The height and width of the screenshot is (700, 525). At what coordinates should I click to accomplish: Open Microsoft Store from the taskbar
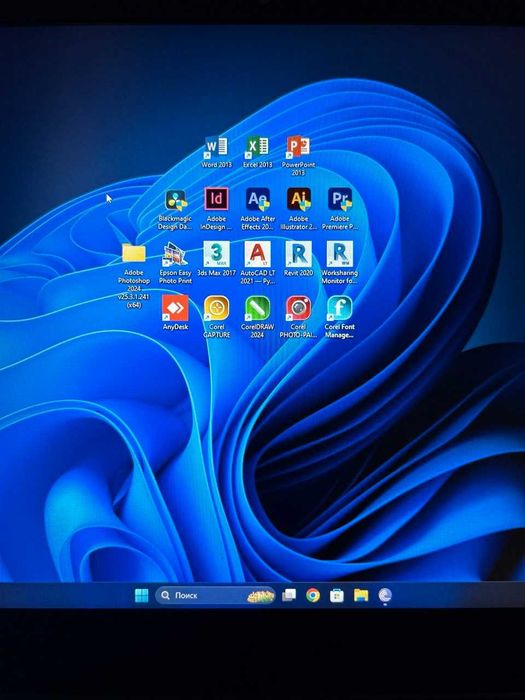(x=337, y=595)
